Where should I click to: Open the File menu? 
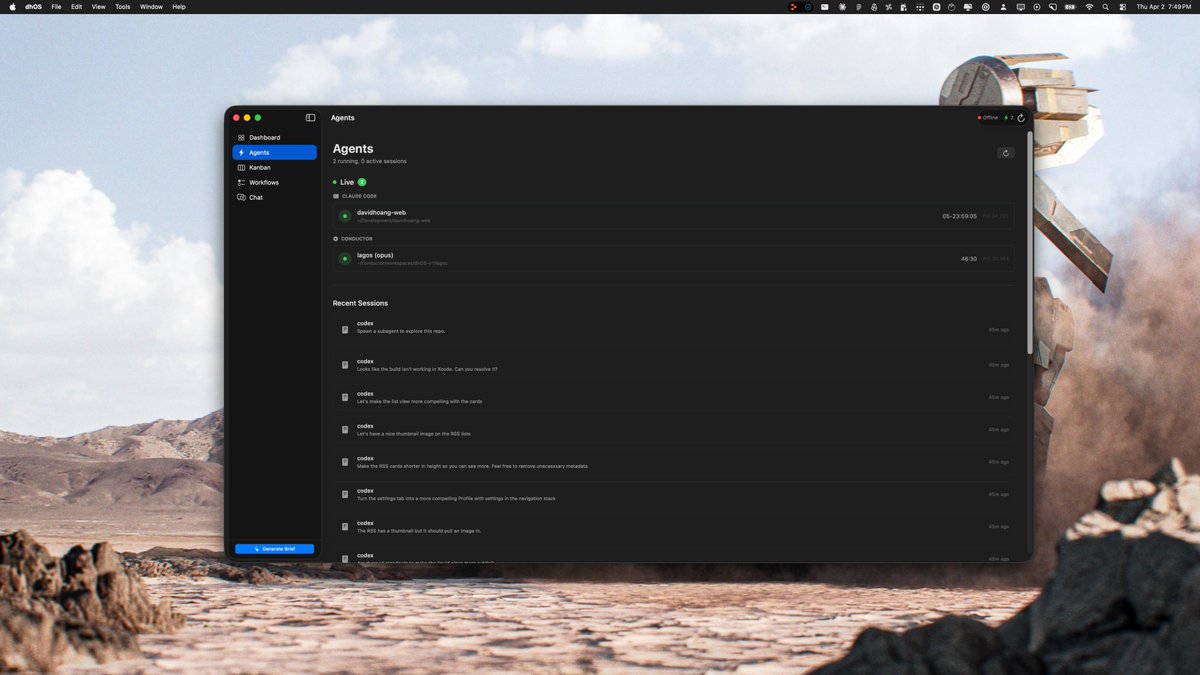[x=56, y=6]
